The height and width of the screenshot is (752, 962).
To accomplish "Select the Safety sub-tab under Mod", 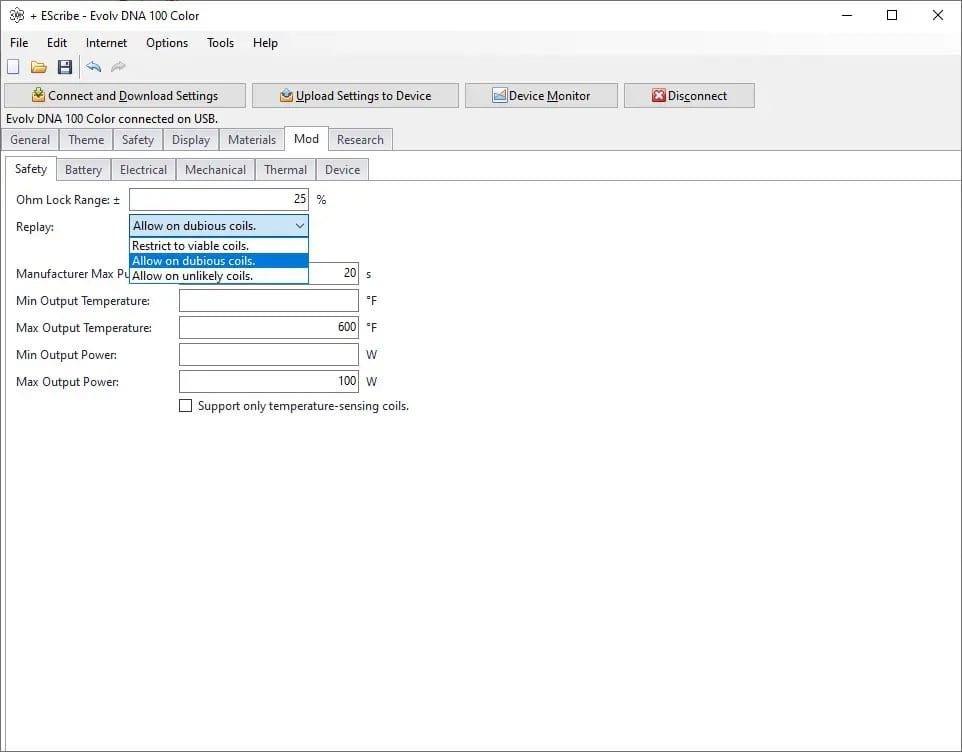I will coord(31,169).
